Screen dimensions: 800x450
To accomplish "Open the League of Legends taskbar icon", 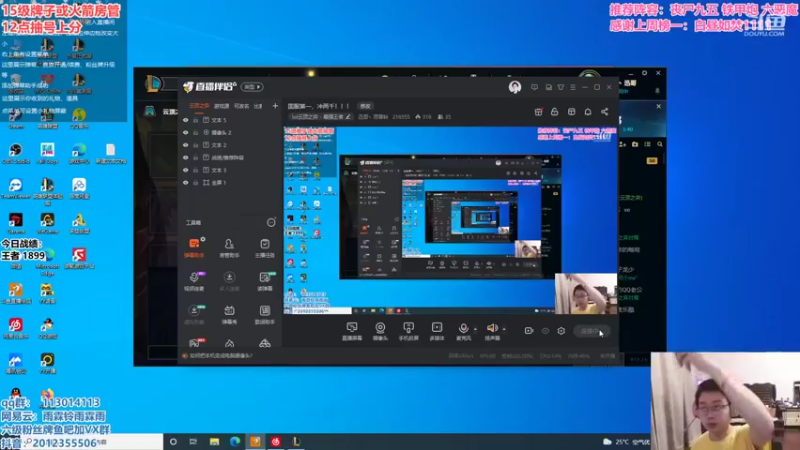I will coord(296,442).
